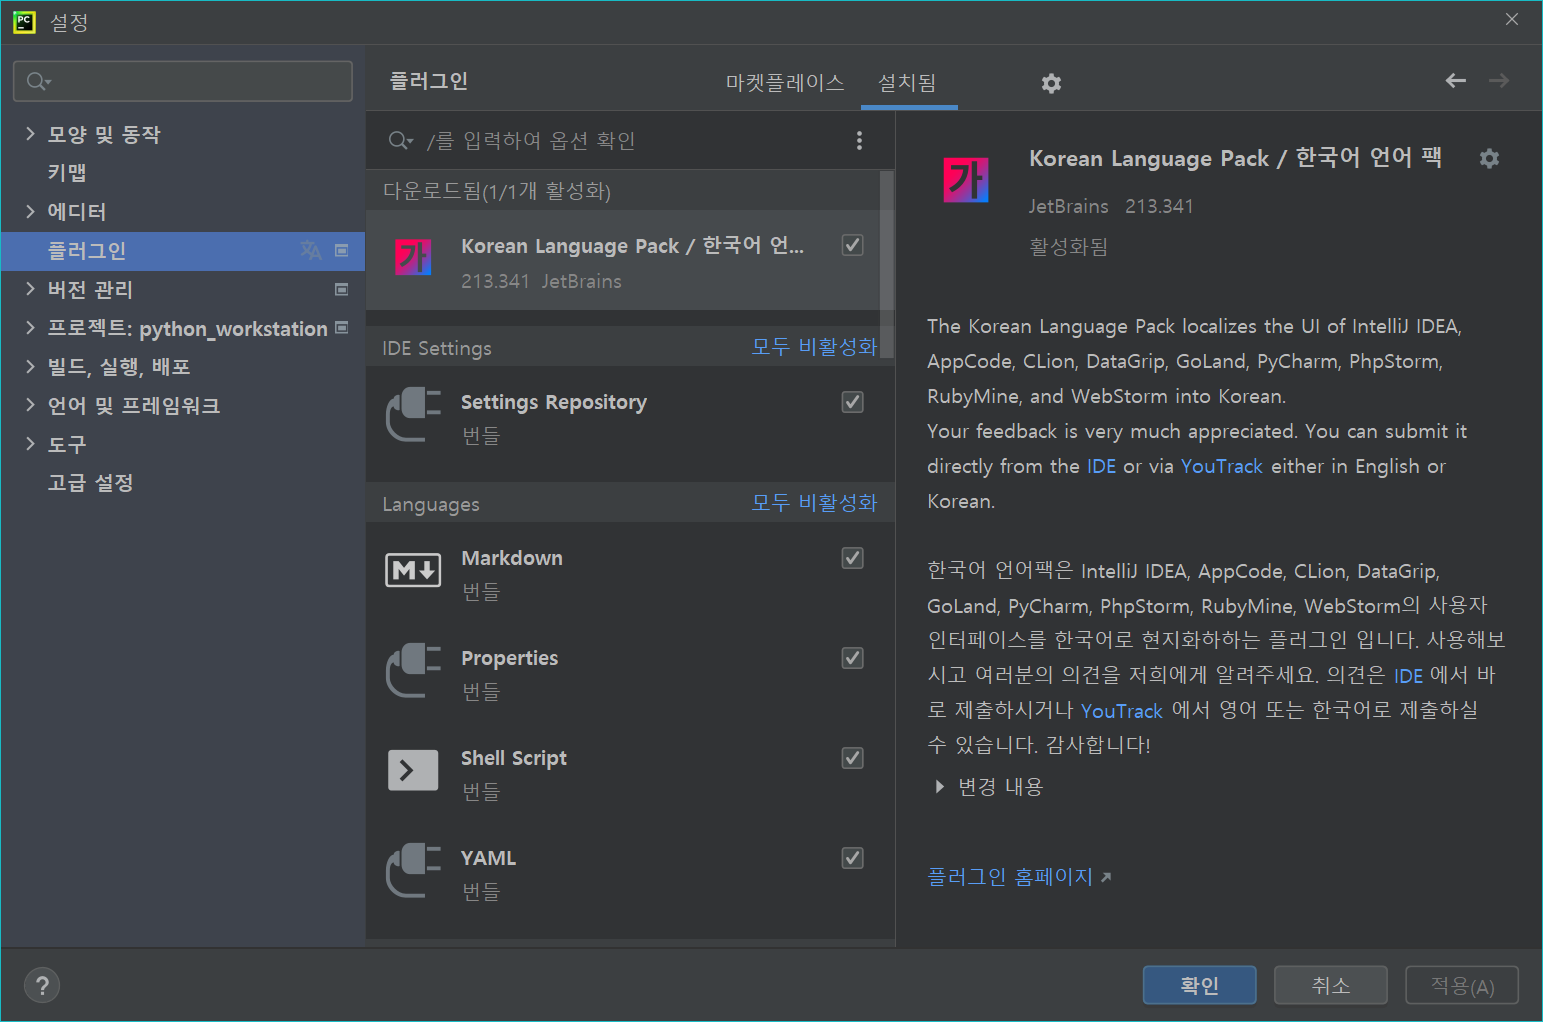
Task: Click the YAML plugin plug icon
Action: (x=413, y=870)
